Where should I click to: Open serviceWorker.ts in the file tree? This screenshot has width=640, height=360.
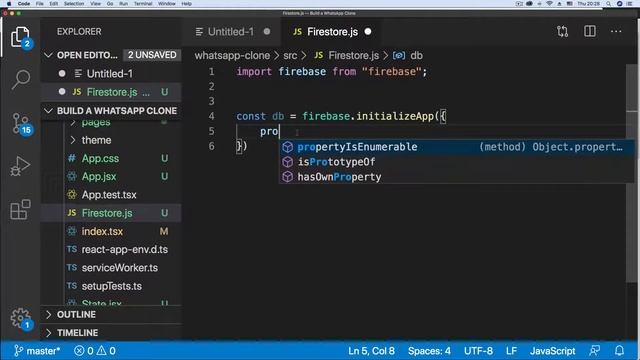pyautogui.click(x=111, y=268)
